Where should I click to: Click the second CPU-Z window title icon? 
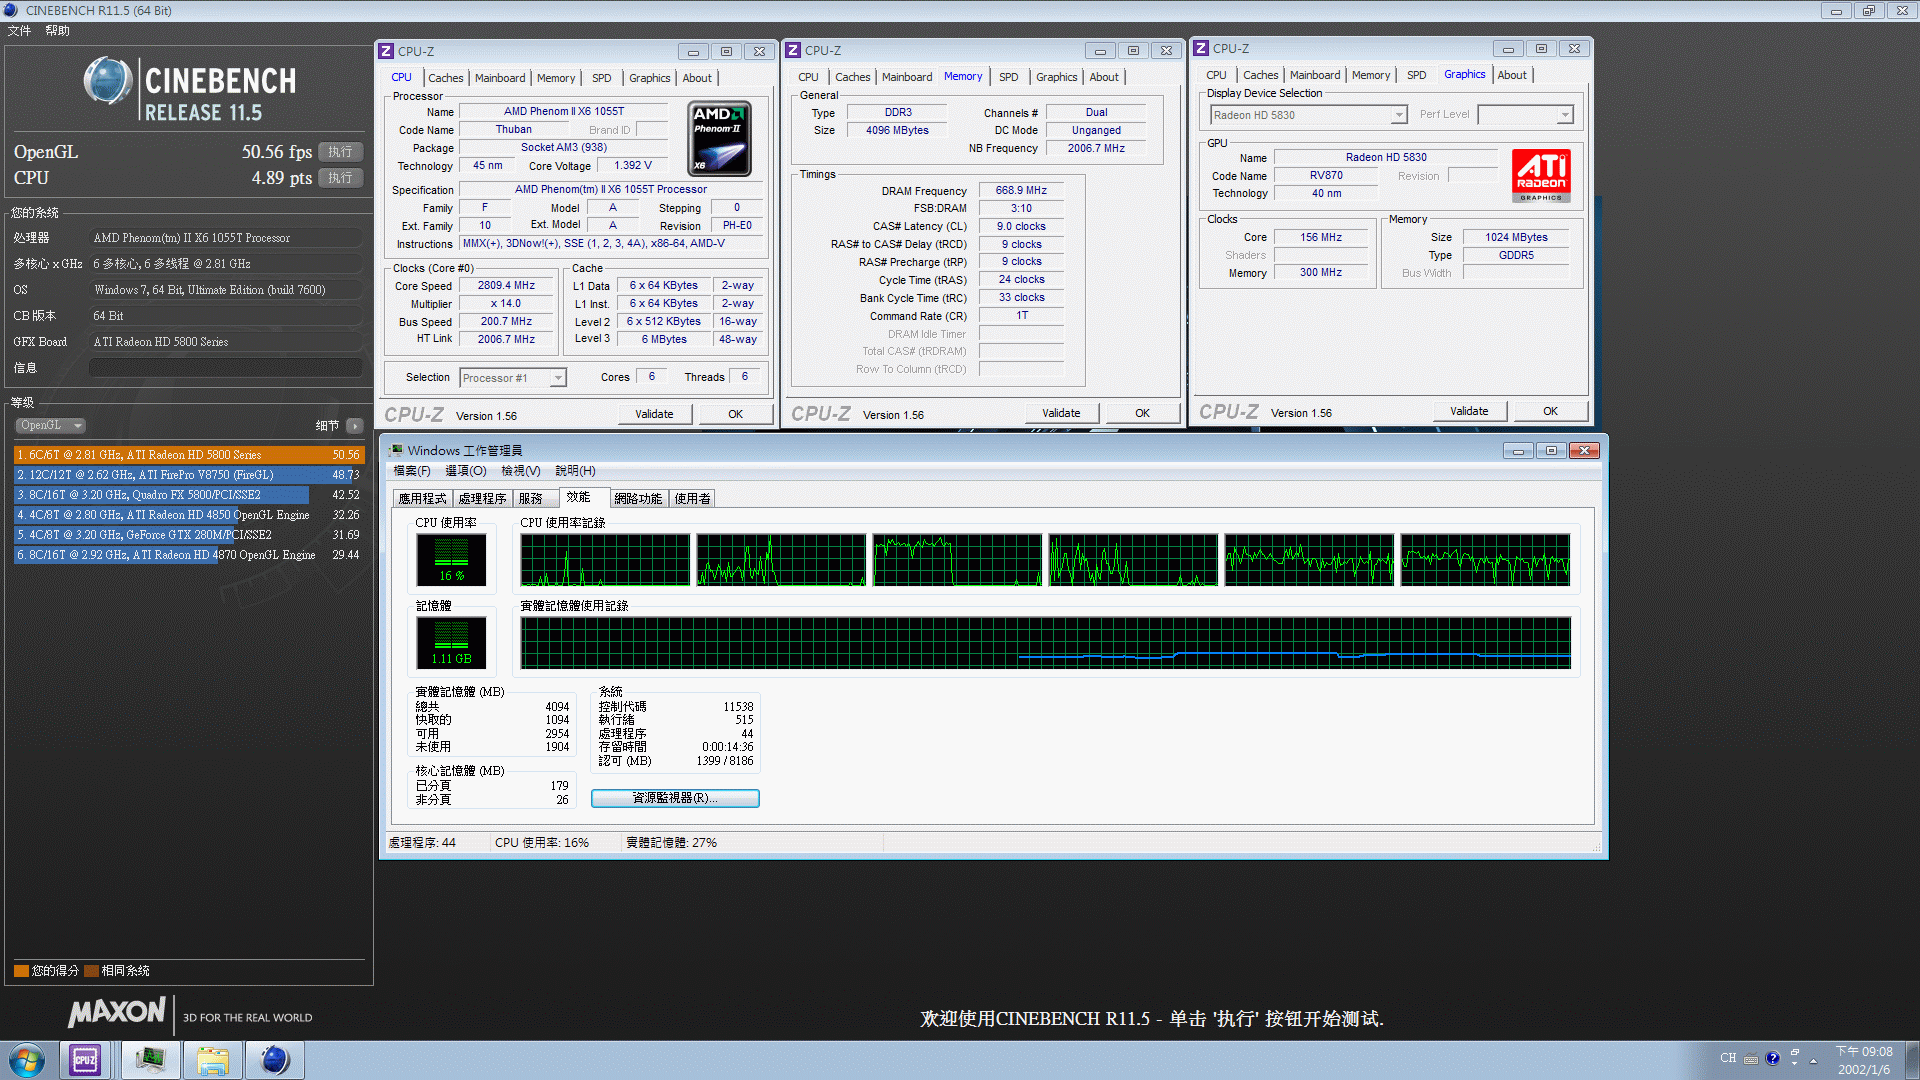(793, 50)
